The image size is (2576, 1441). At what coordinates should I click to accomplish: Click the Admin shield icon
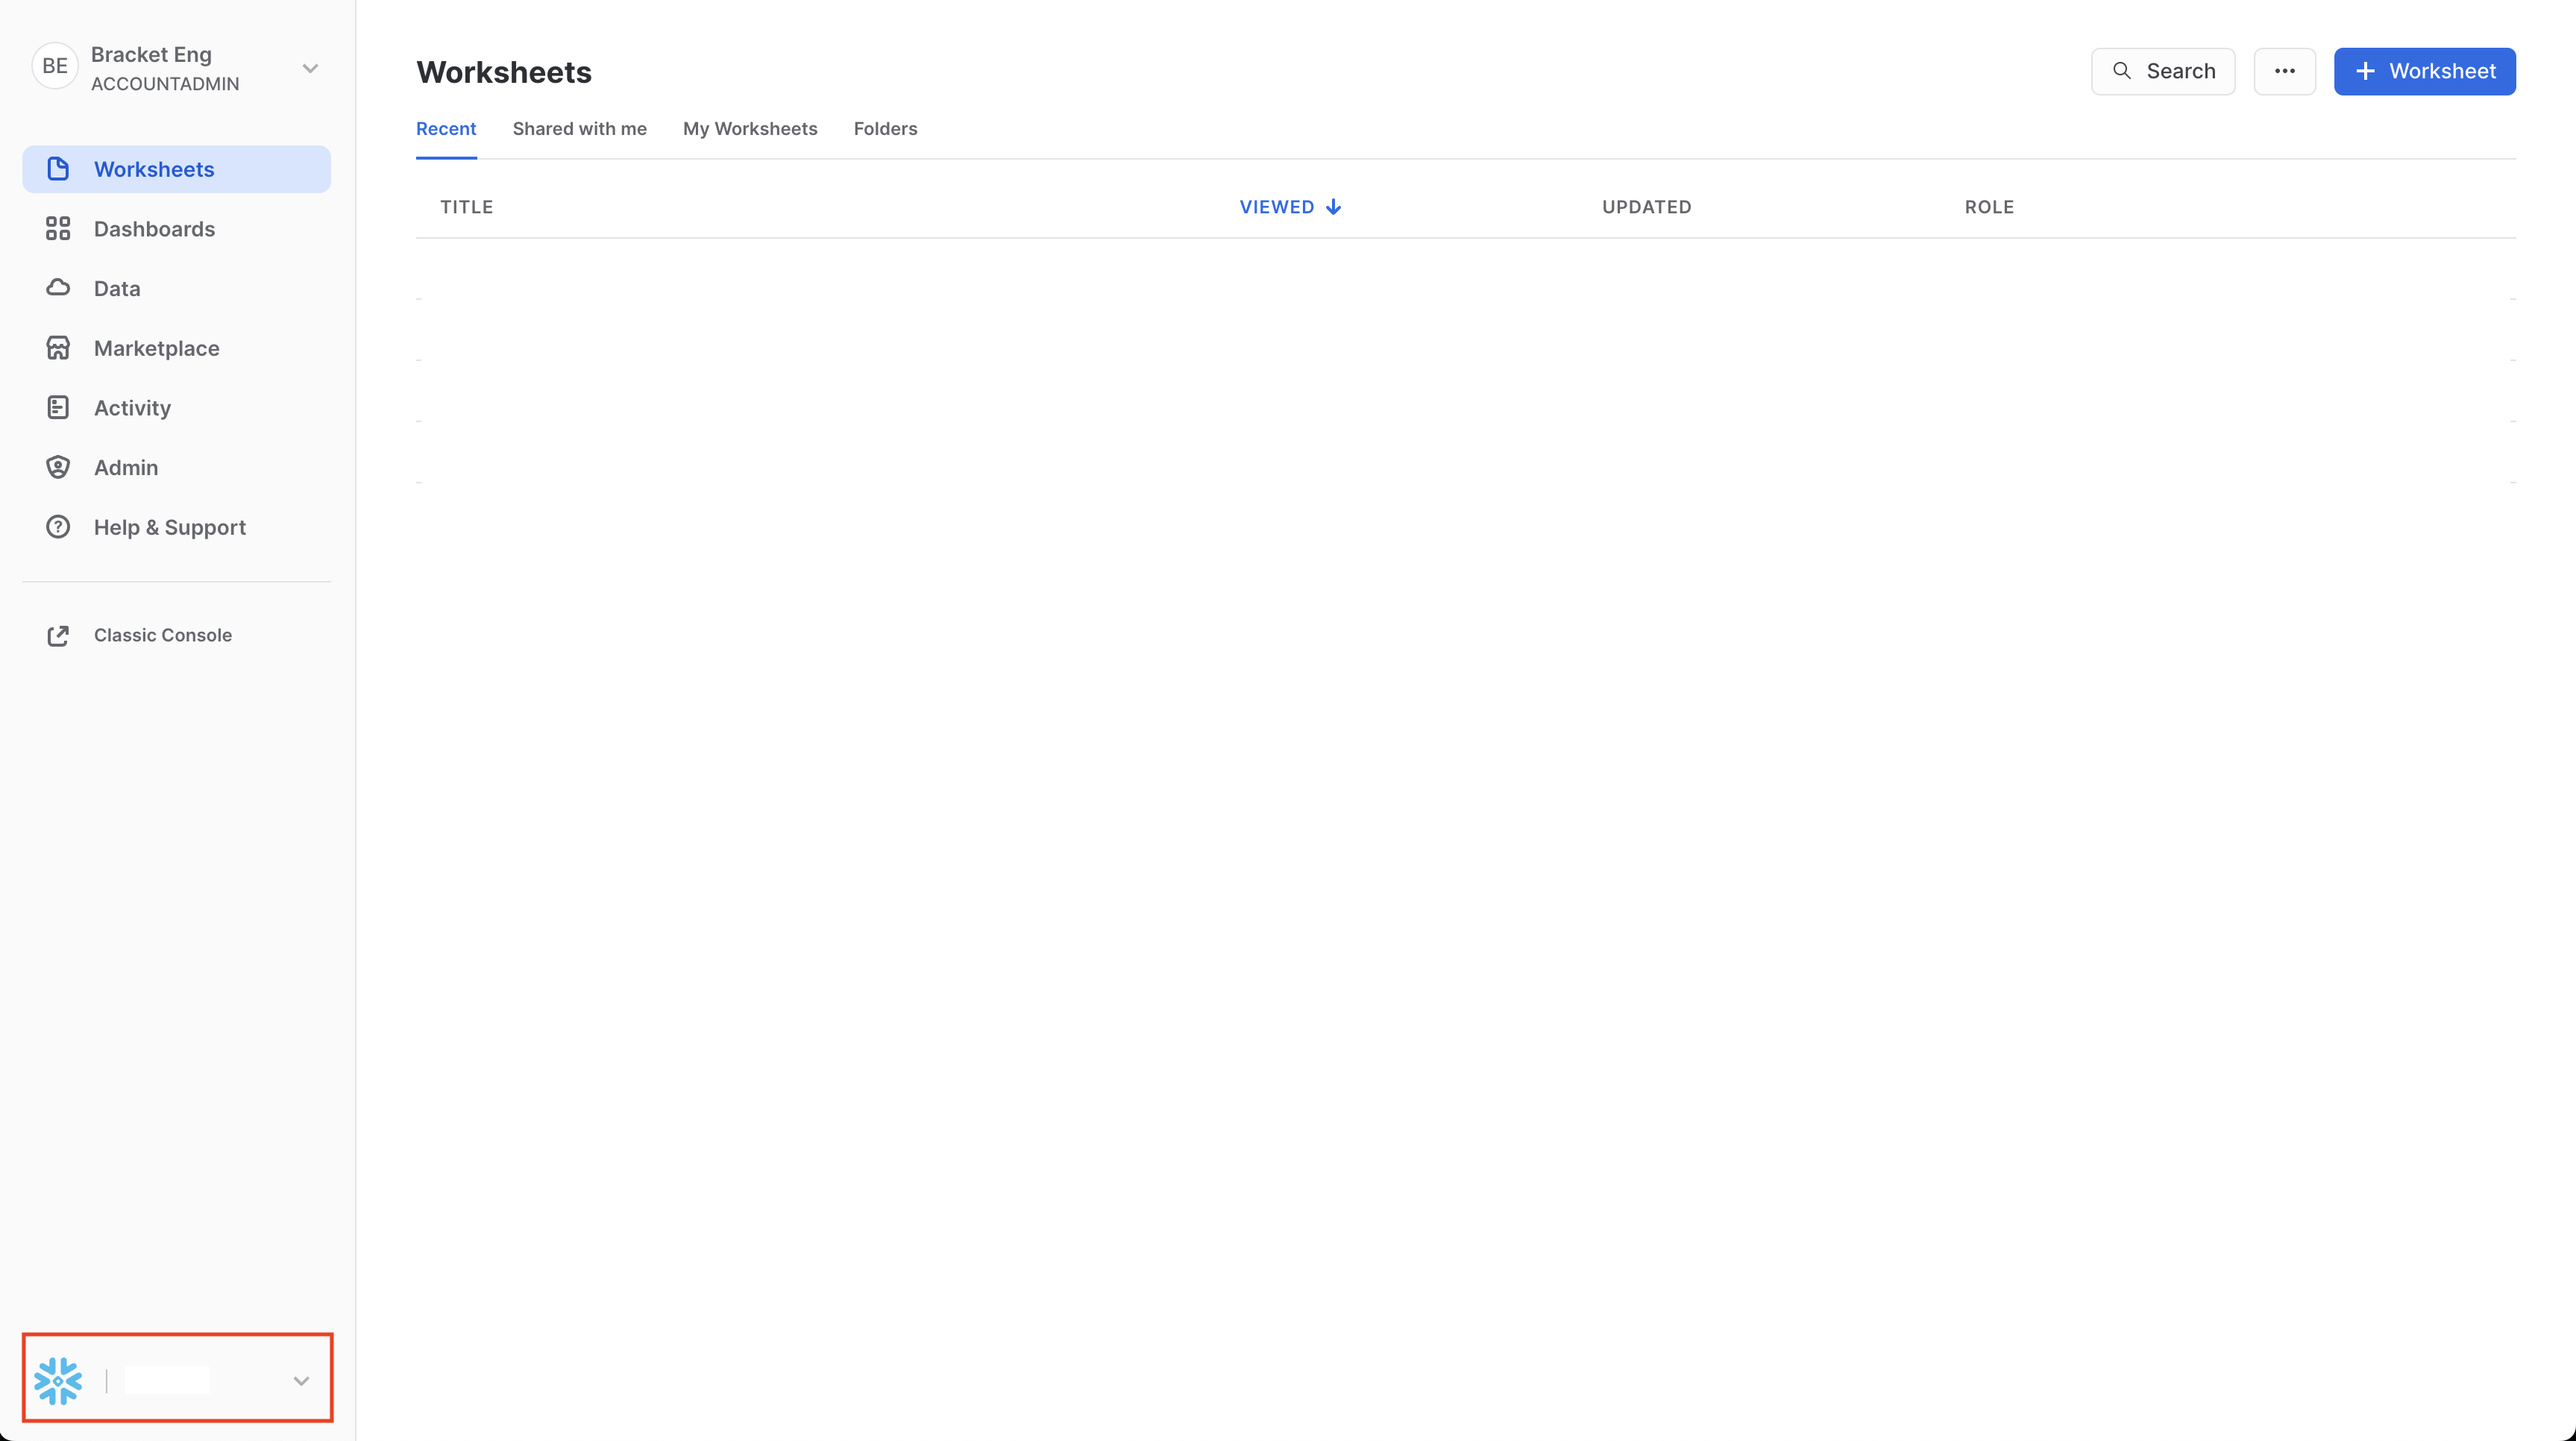[x=58, y=467]
